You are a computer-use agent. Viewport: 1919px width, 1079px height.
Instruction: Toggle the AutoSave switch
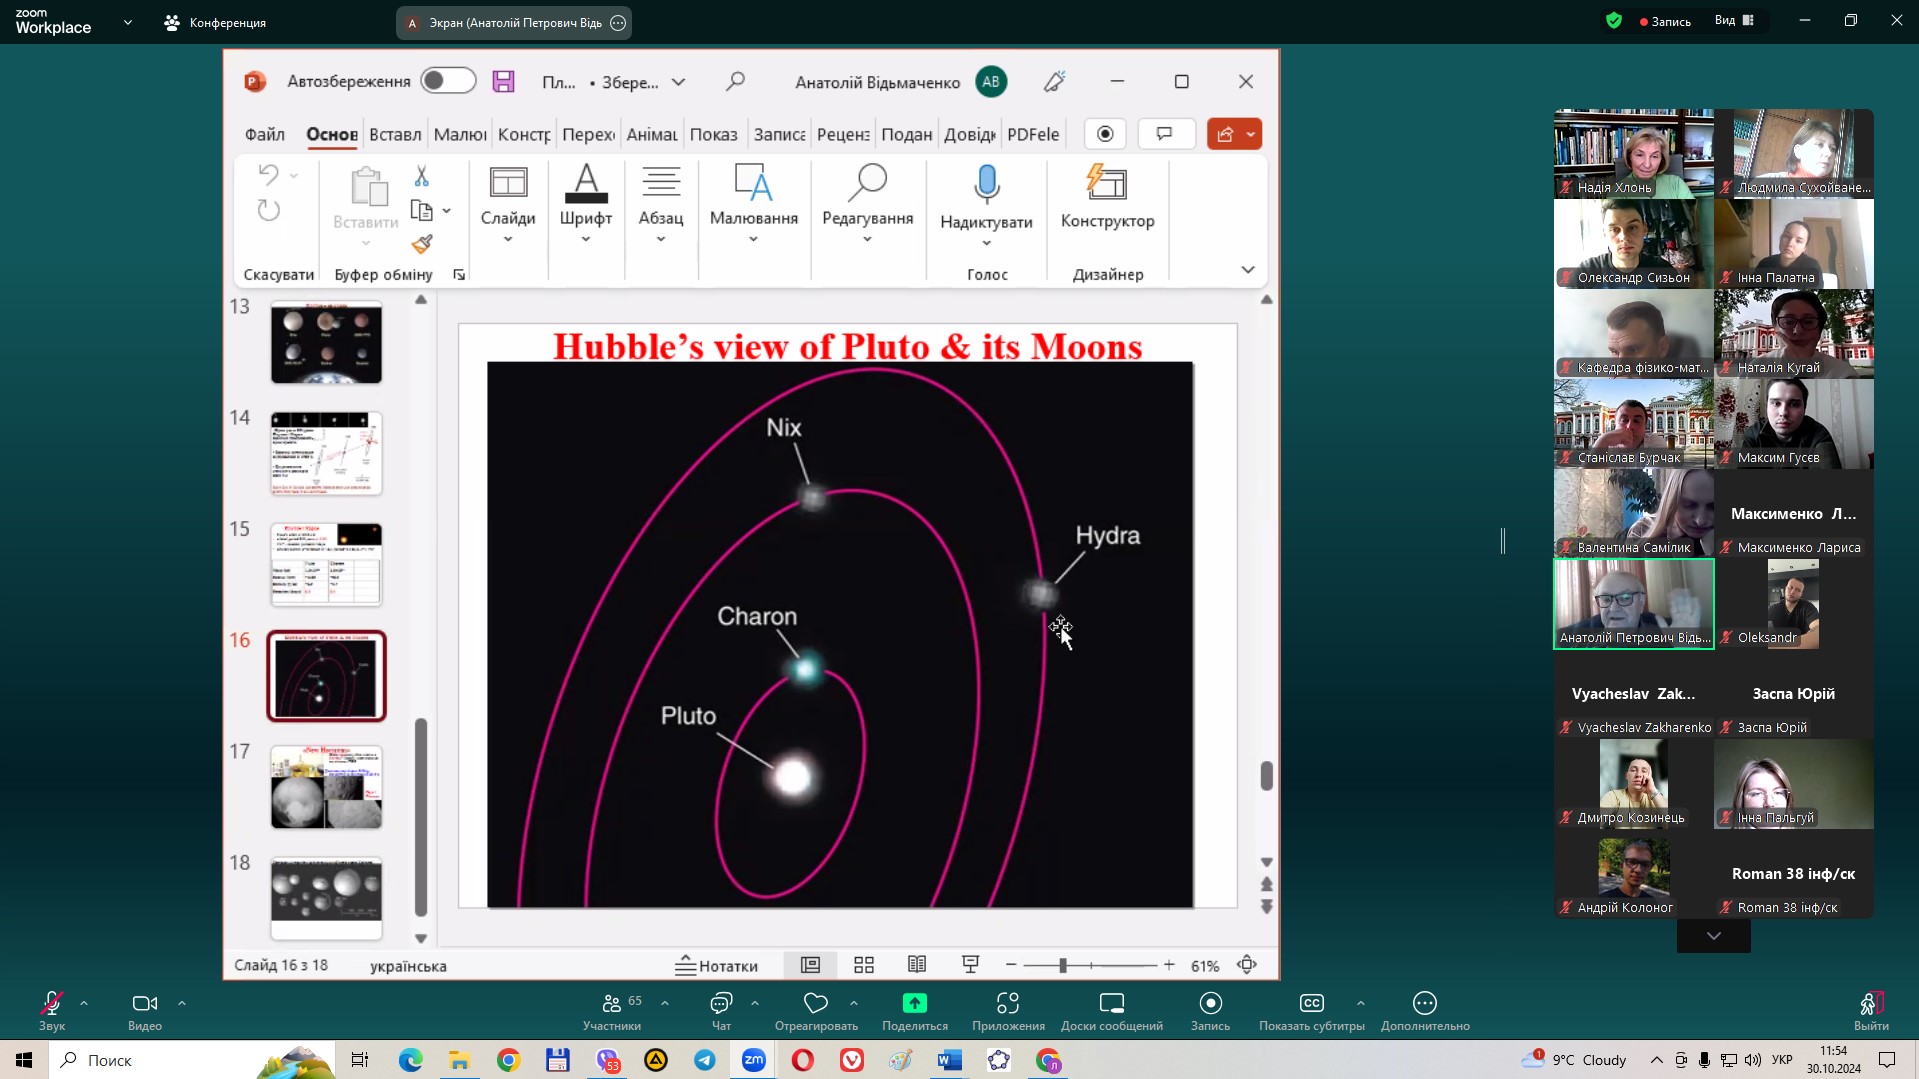click(x=448, y=81)
